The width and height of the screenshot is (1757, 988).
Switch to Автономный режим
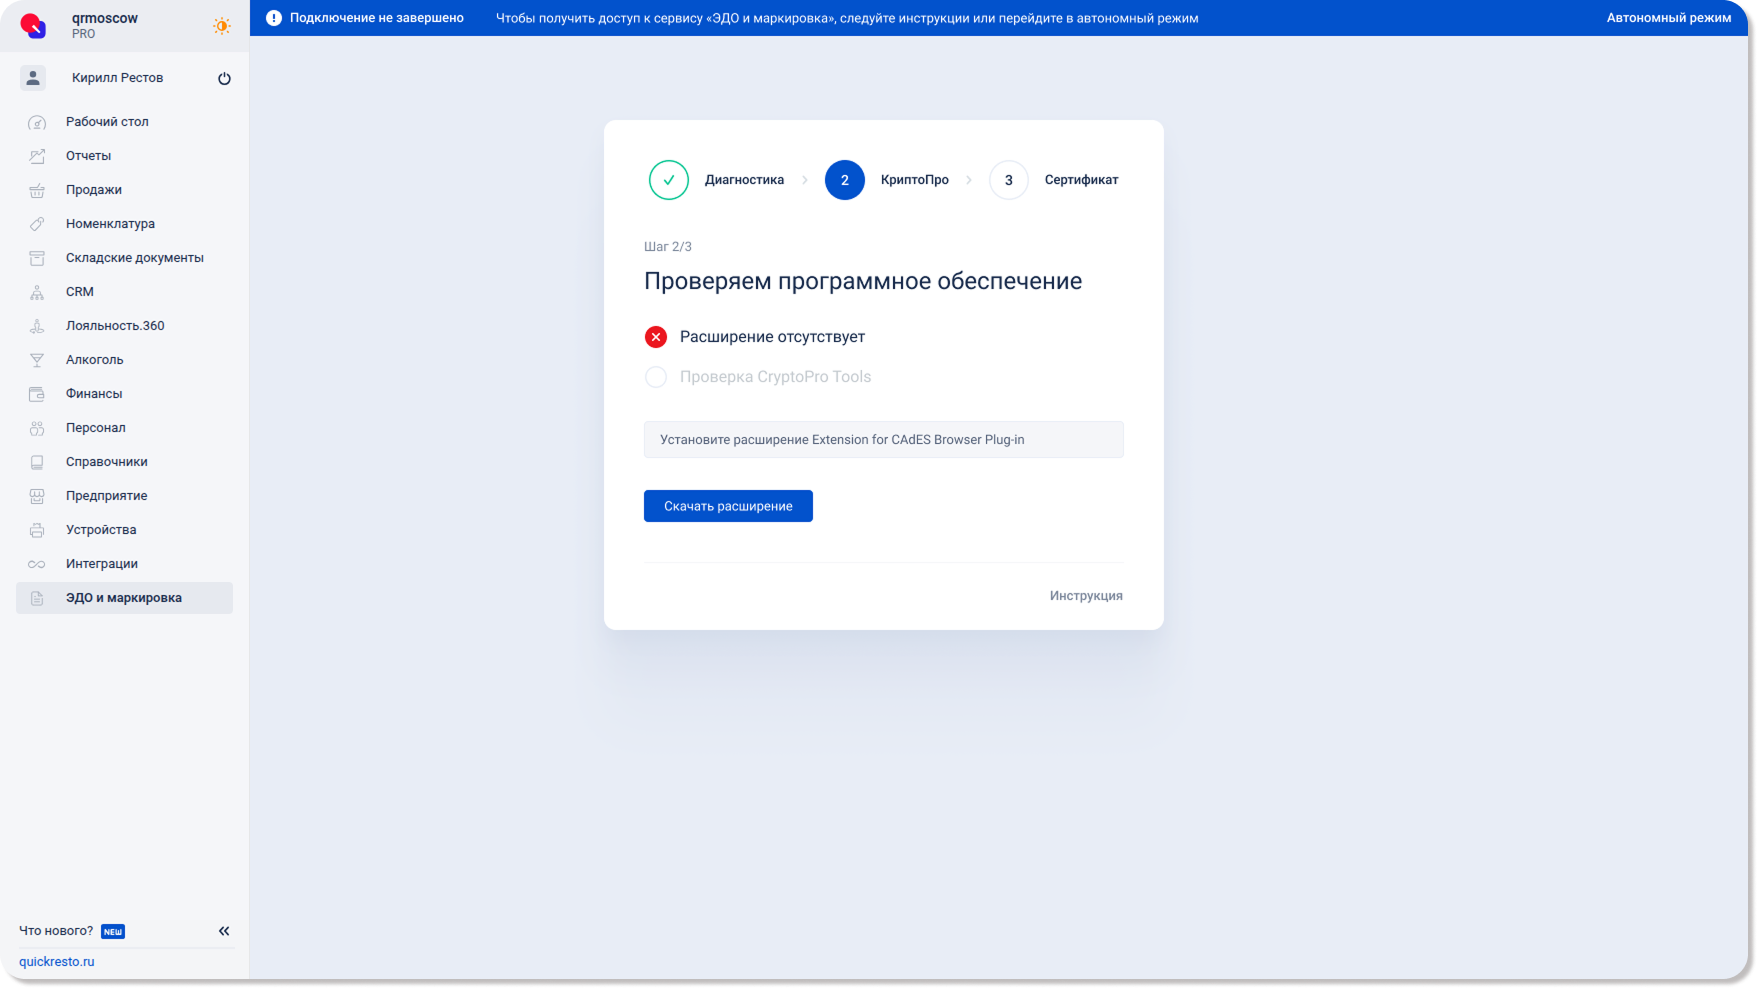[x=1668, y=18]
